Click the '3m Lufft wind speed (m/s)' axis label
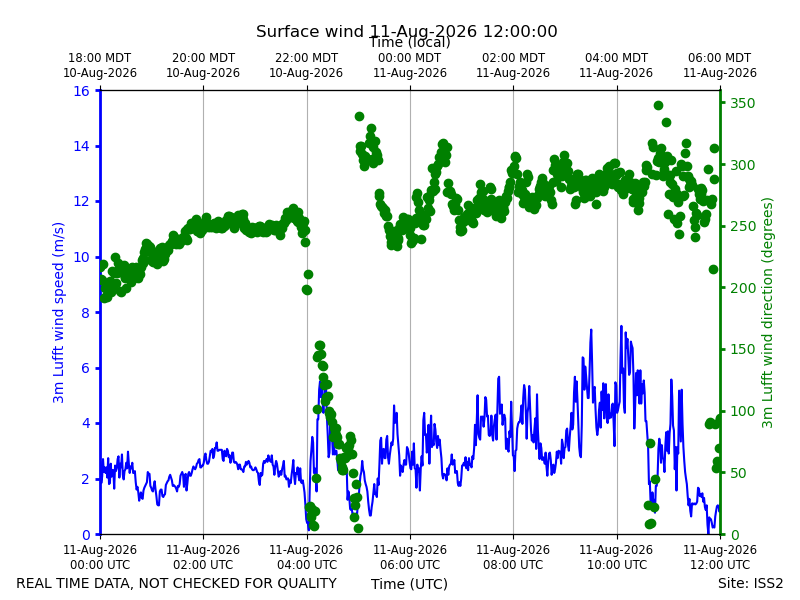This screenshot has height=600, width=800. (59, 312)
